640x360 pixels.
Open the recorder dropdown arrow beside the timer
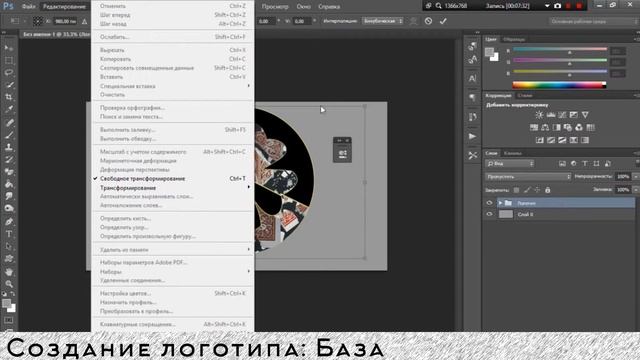[x=547, y=6]
